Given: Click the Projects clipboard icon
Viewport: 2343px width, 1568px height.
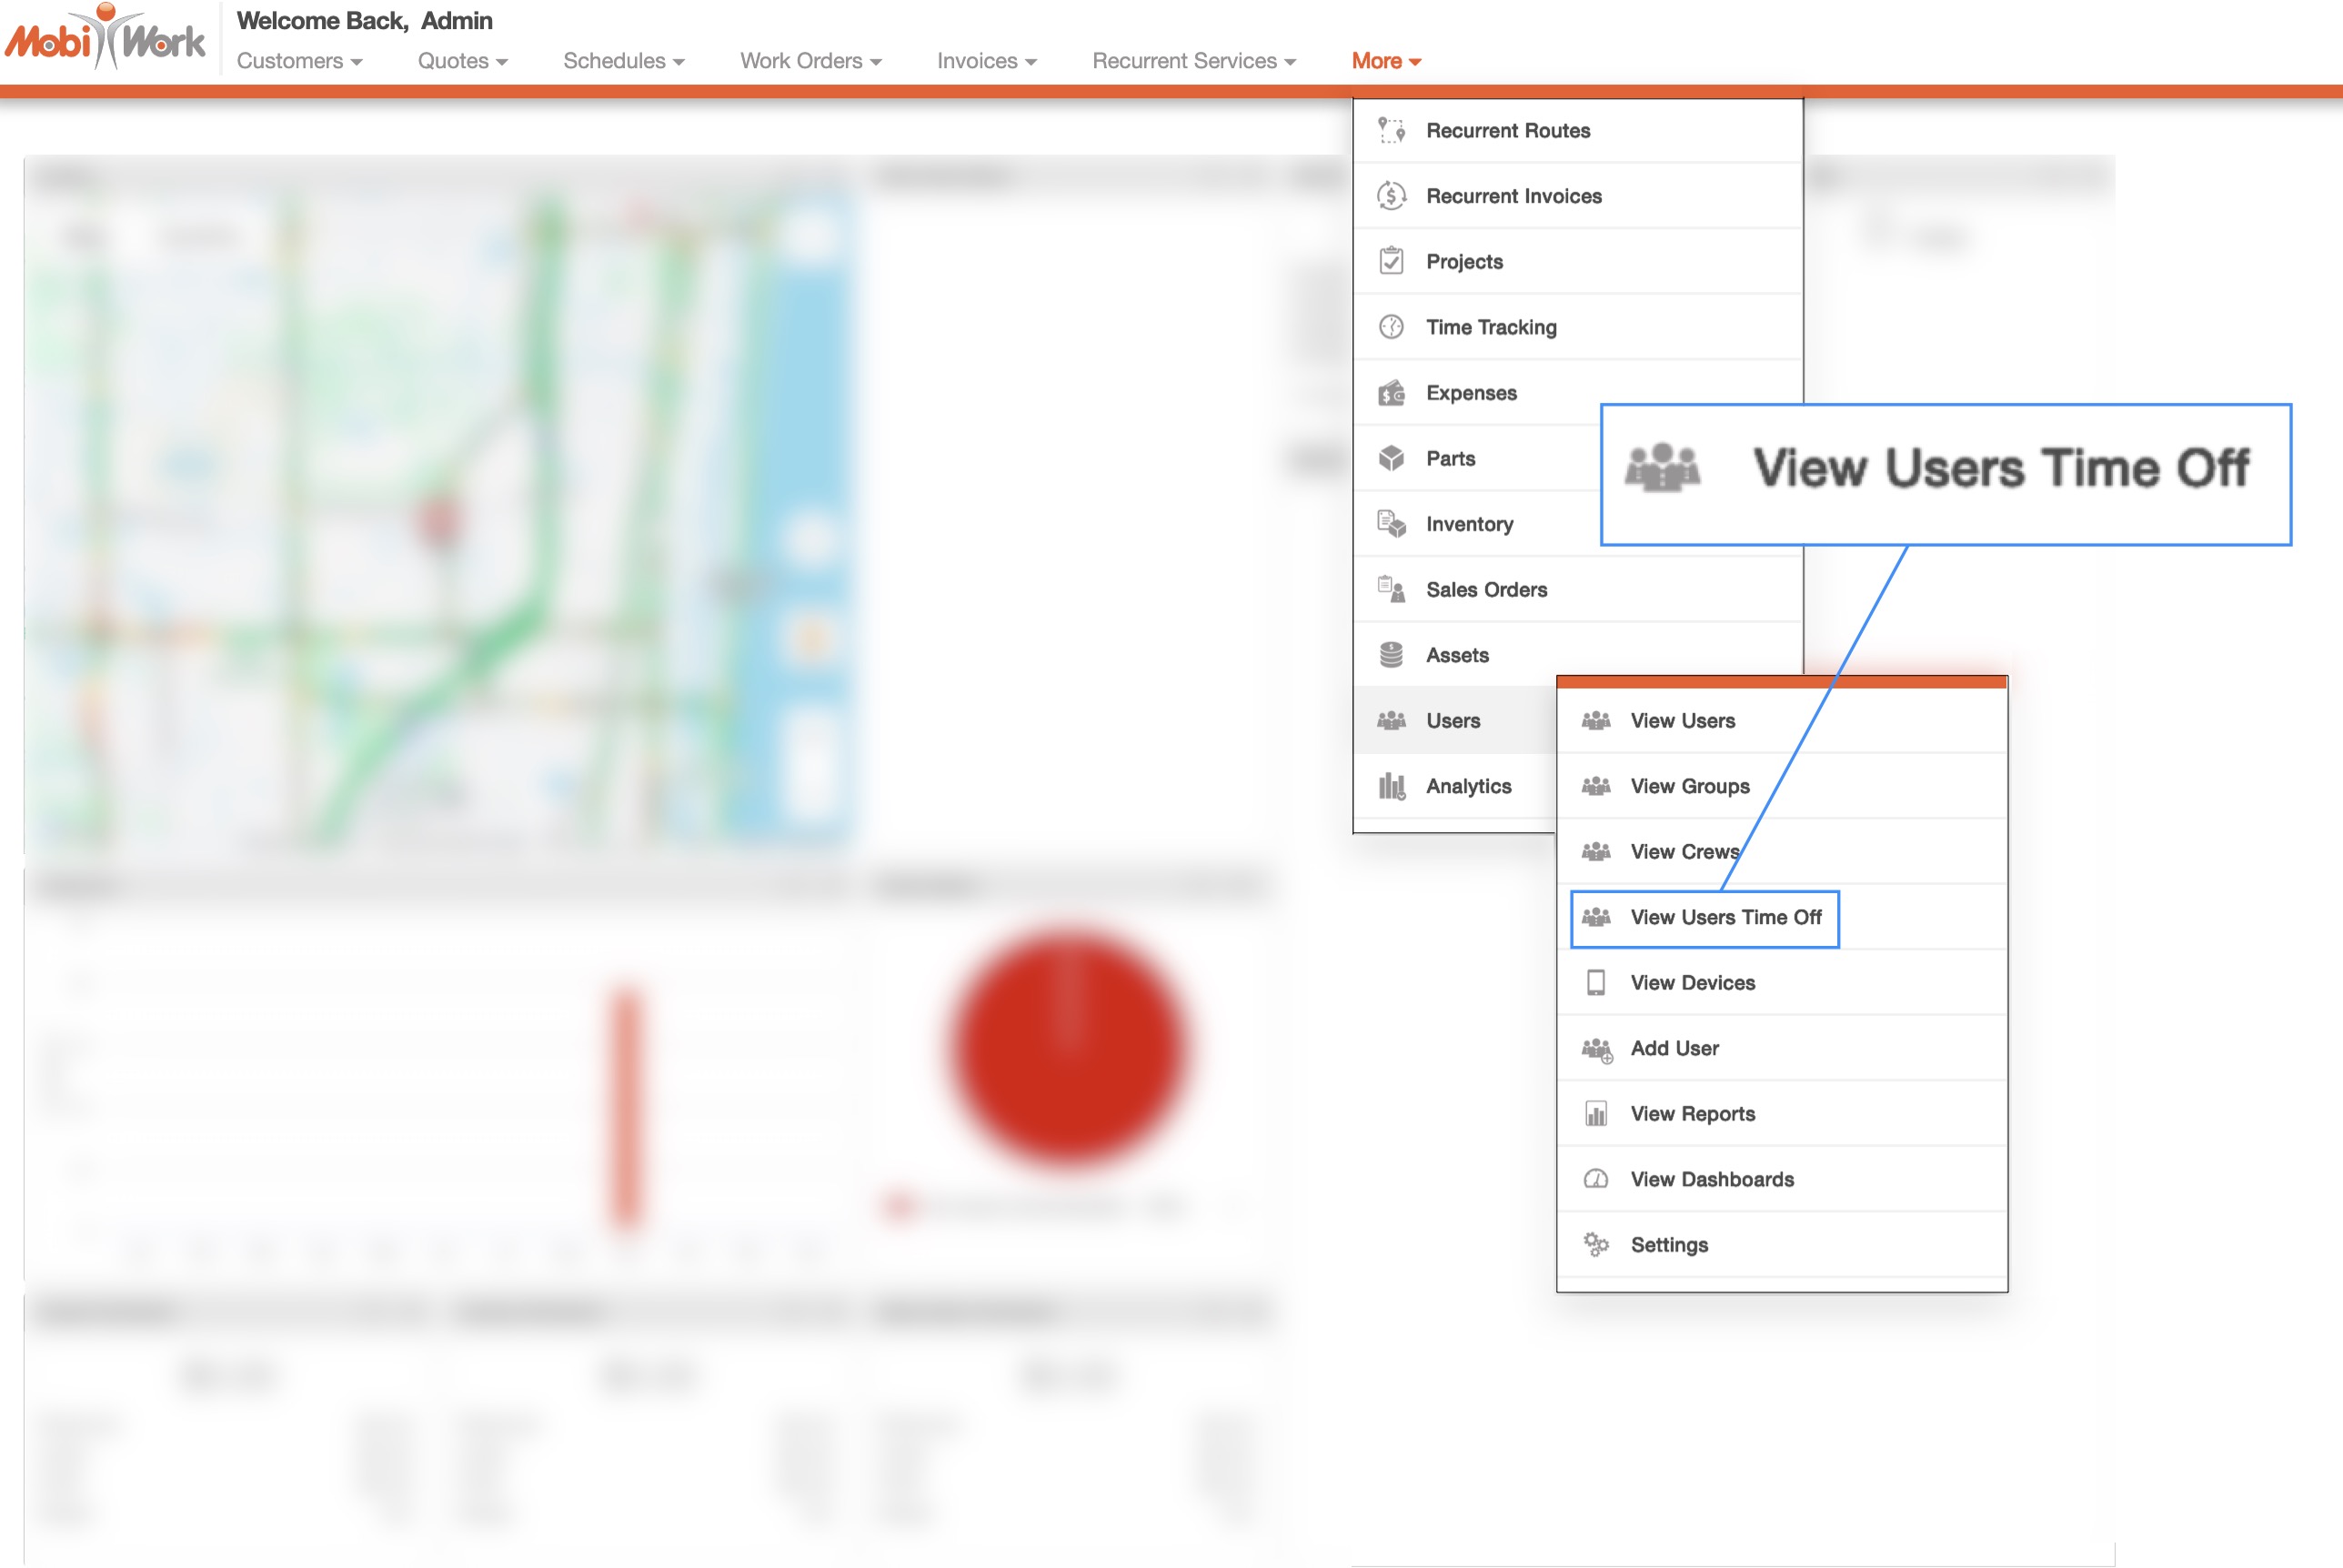Looking at the screenshot, I should point(1391,261).
